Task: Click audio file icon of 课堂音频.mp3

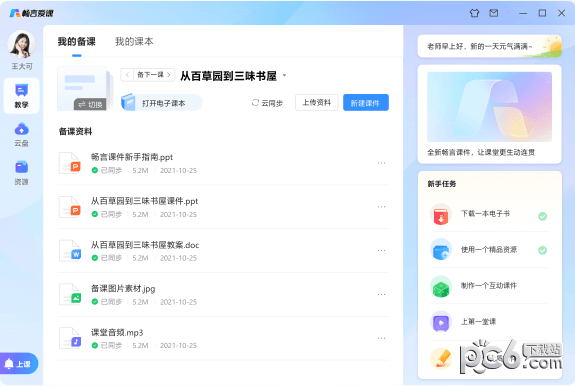Action: 70,338
